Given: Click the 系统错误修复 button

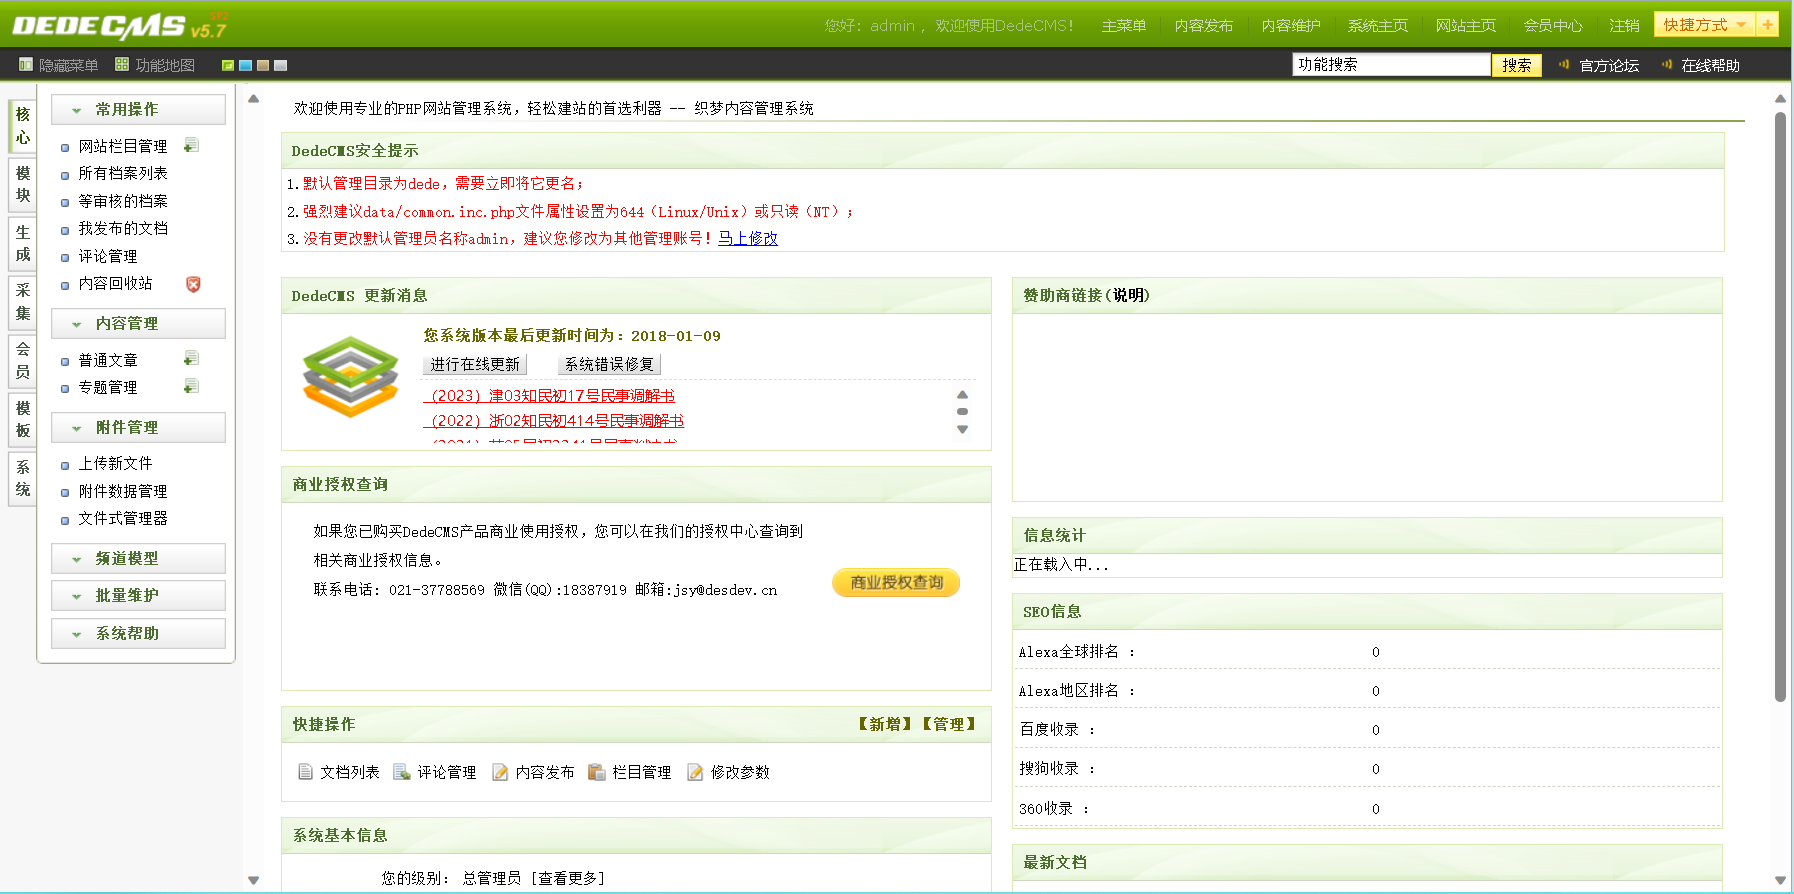Looking at the screenshot, I should click(x=609, y=364).
